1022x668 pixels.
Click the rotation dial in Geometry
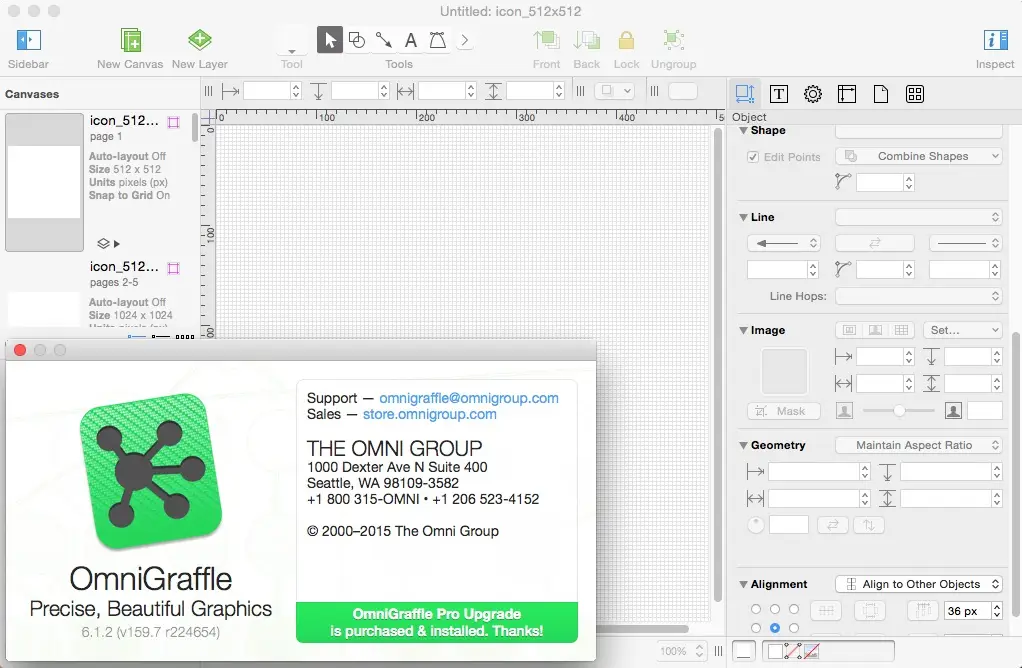coord(755,525)
